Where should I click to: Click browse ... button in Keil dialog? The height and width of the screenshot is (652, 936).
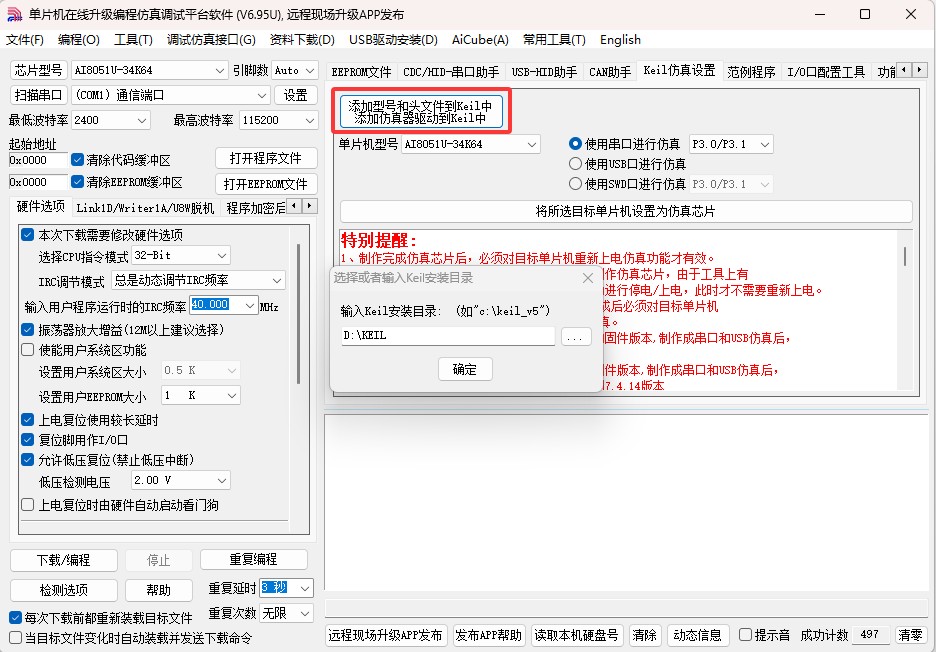pyautogui.click(x=575, y=337)
